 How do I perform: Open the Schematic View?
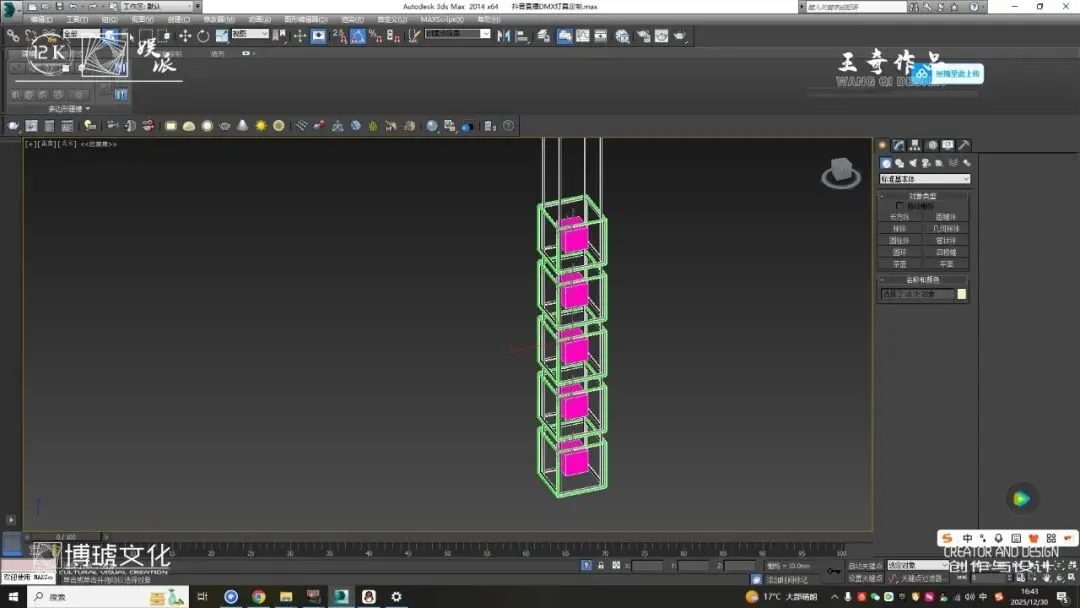point(601,36)
